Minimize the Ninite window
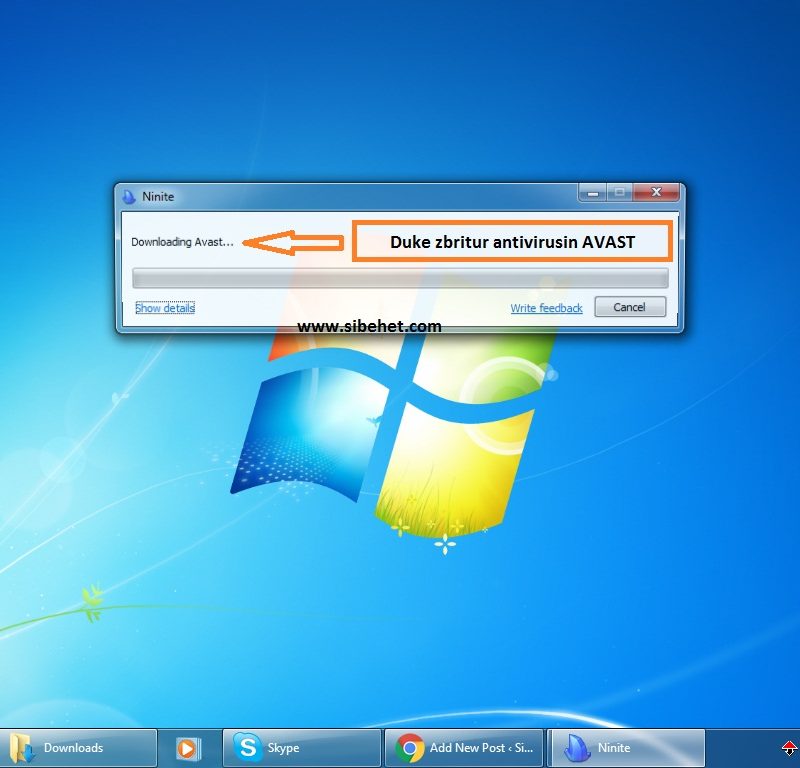The height and width of the screenshot is (768, 800). [592, 192]
